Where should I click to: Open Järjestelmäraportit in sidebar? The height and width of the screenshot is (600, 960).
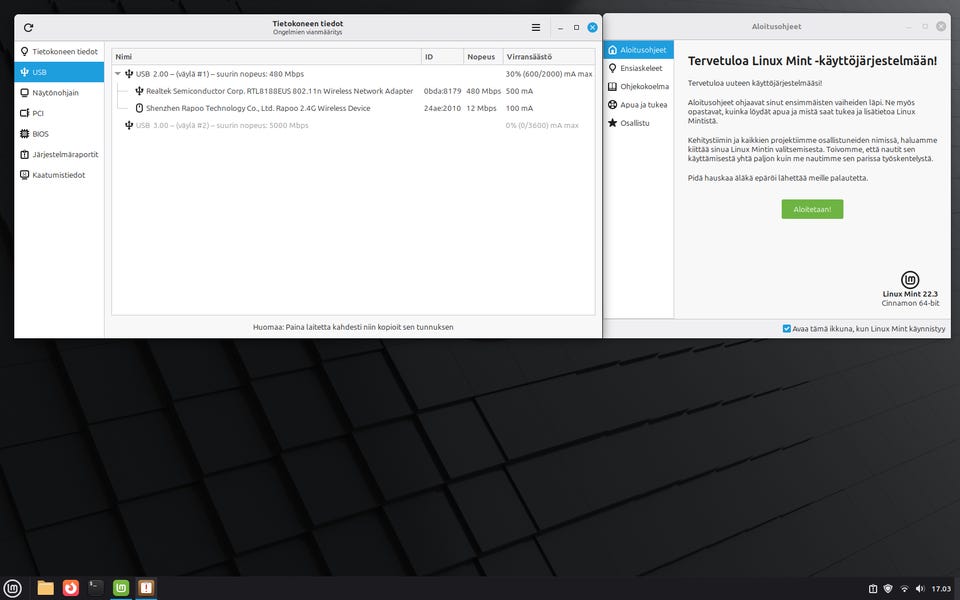coord(59,154)
